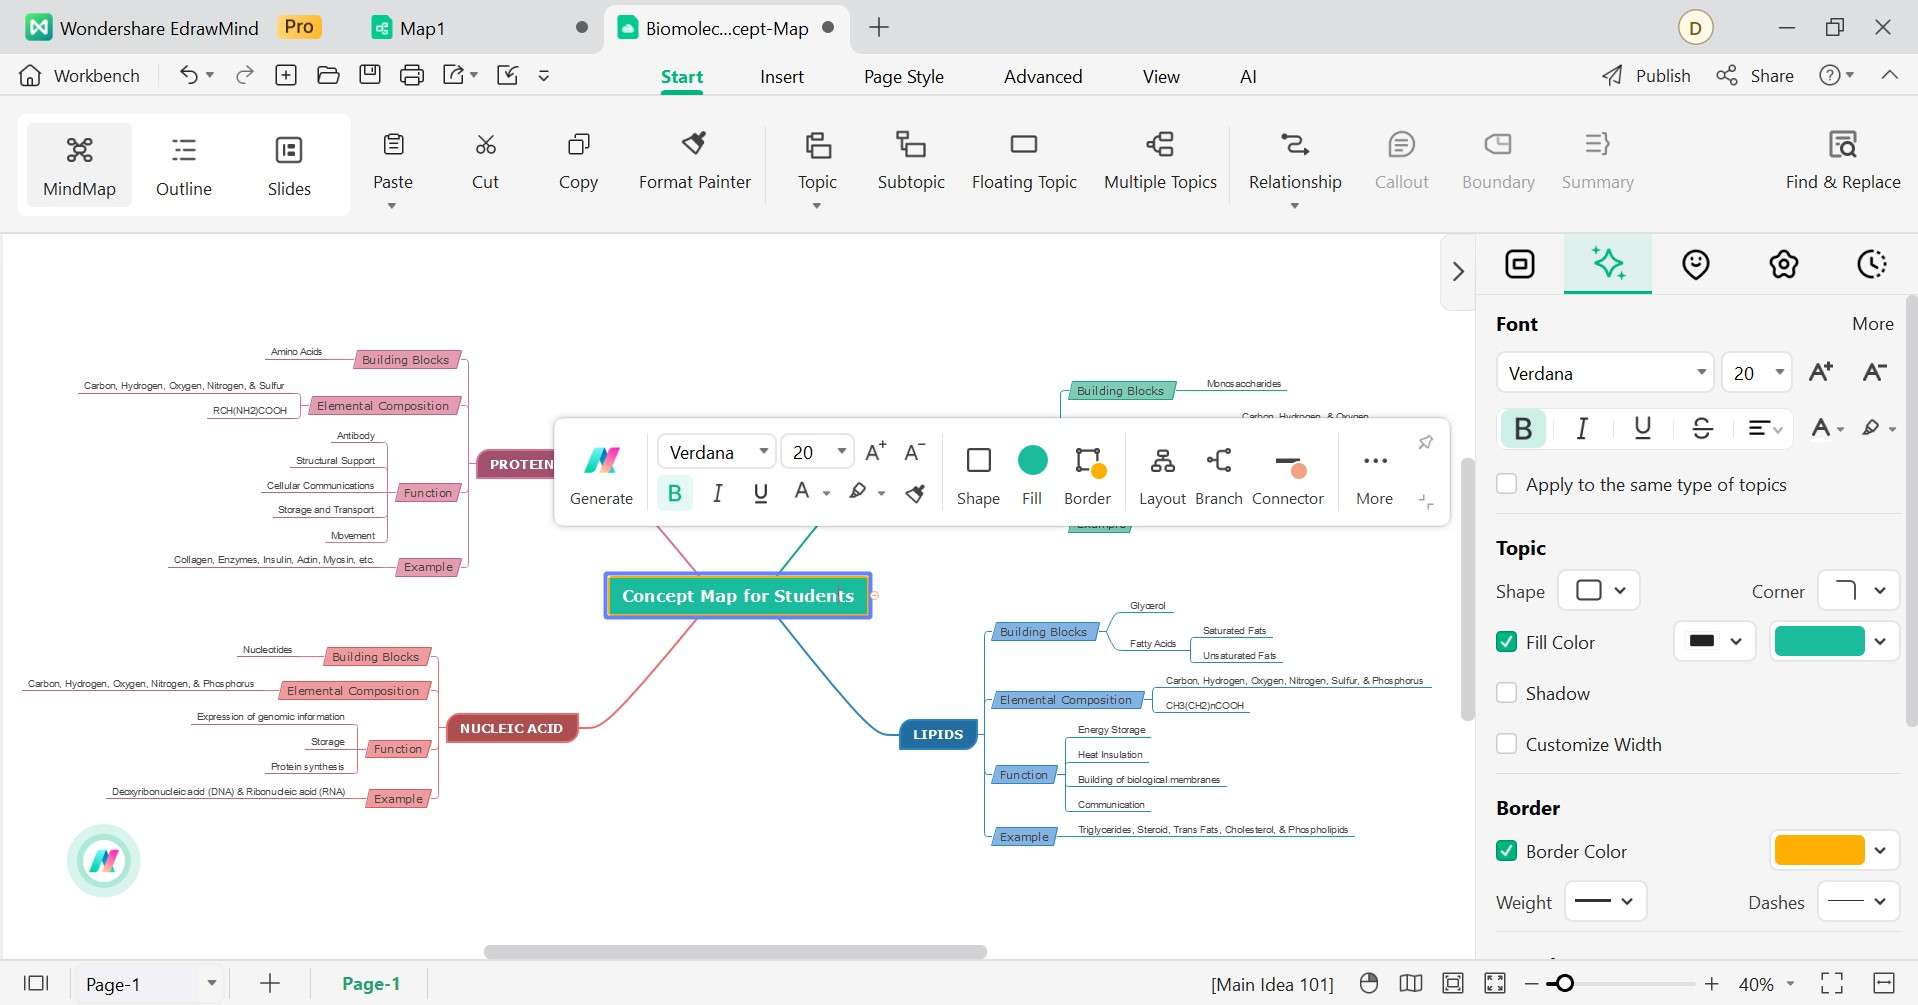Insert a Subtopic
Viewport: 1918px width, 1005px height.
click(x=911, y=162)
